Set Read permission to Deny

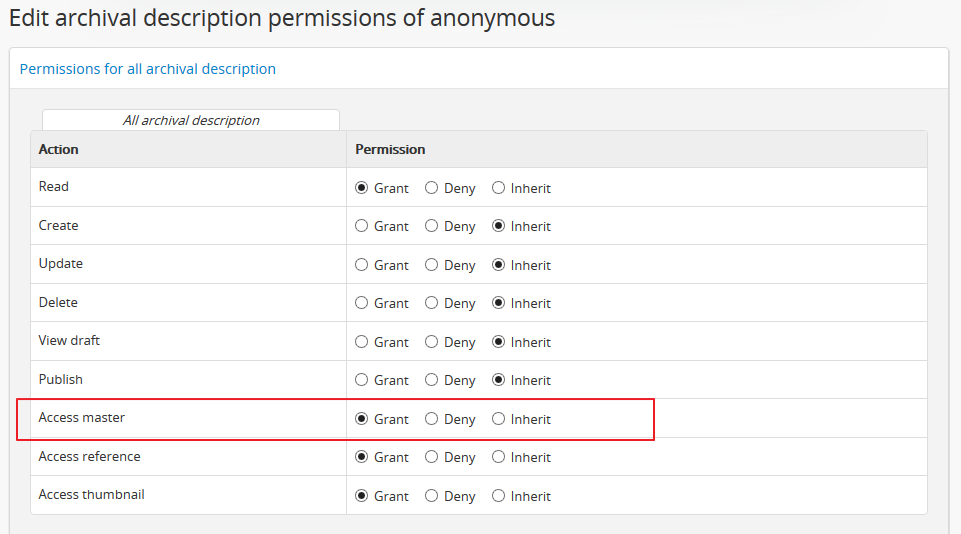(x=432, y=188)
